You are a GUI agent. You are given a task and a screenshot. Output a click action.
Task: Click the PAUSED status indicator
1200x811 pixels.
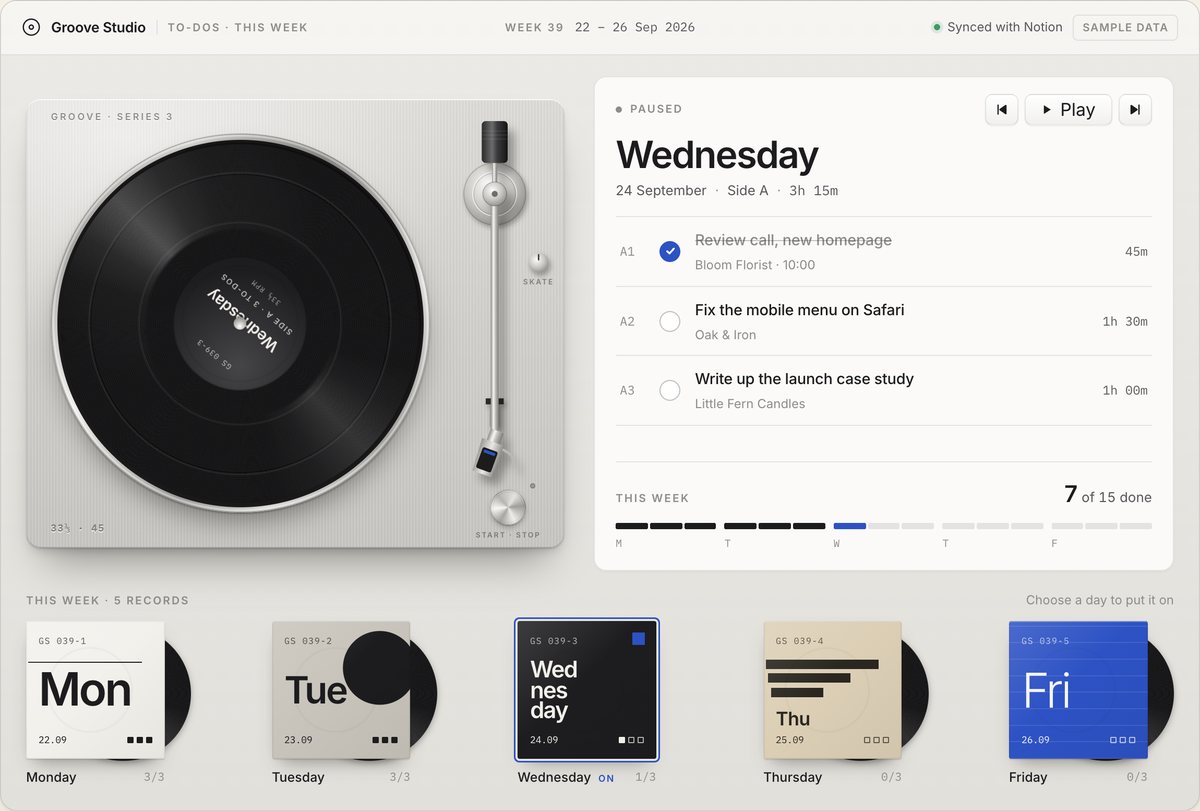(649, 109)
